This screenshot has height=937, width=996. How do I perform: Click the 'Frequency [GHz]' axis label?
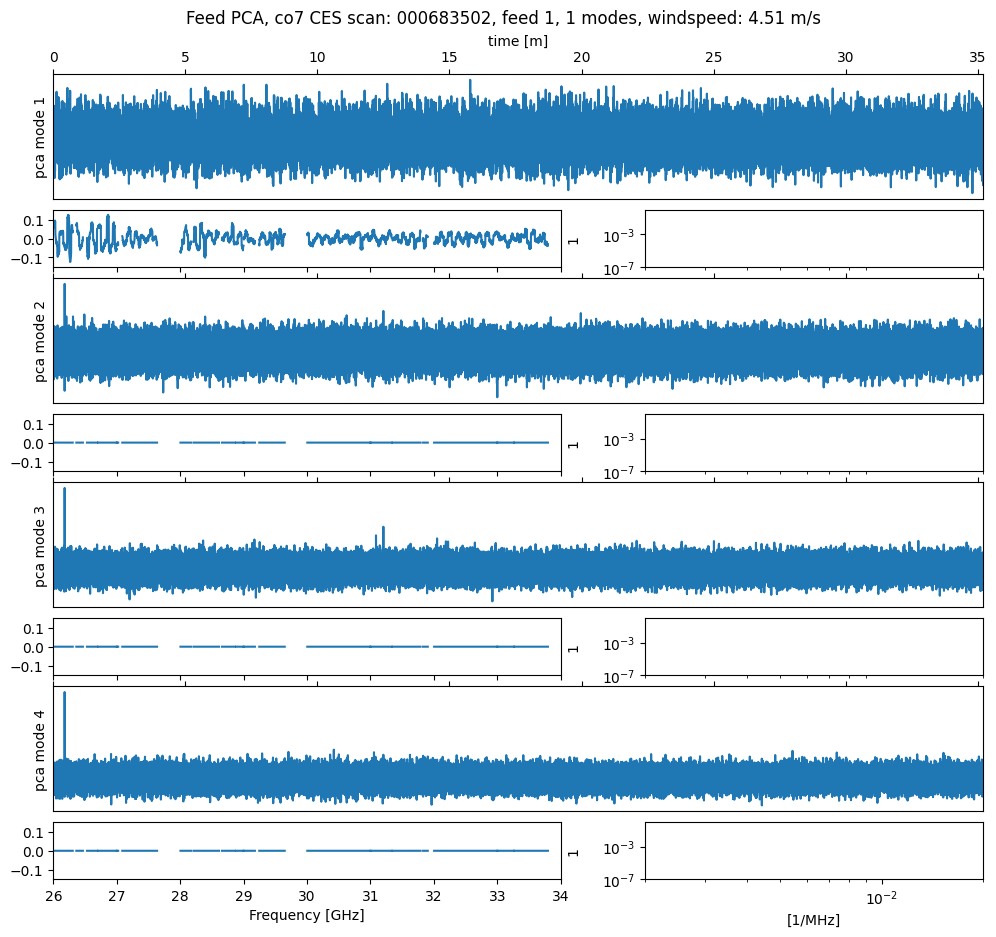click(306, 915)
